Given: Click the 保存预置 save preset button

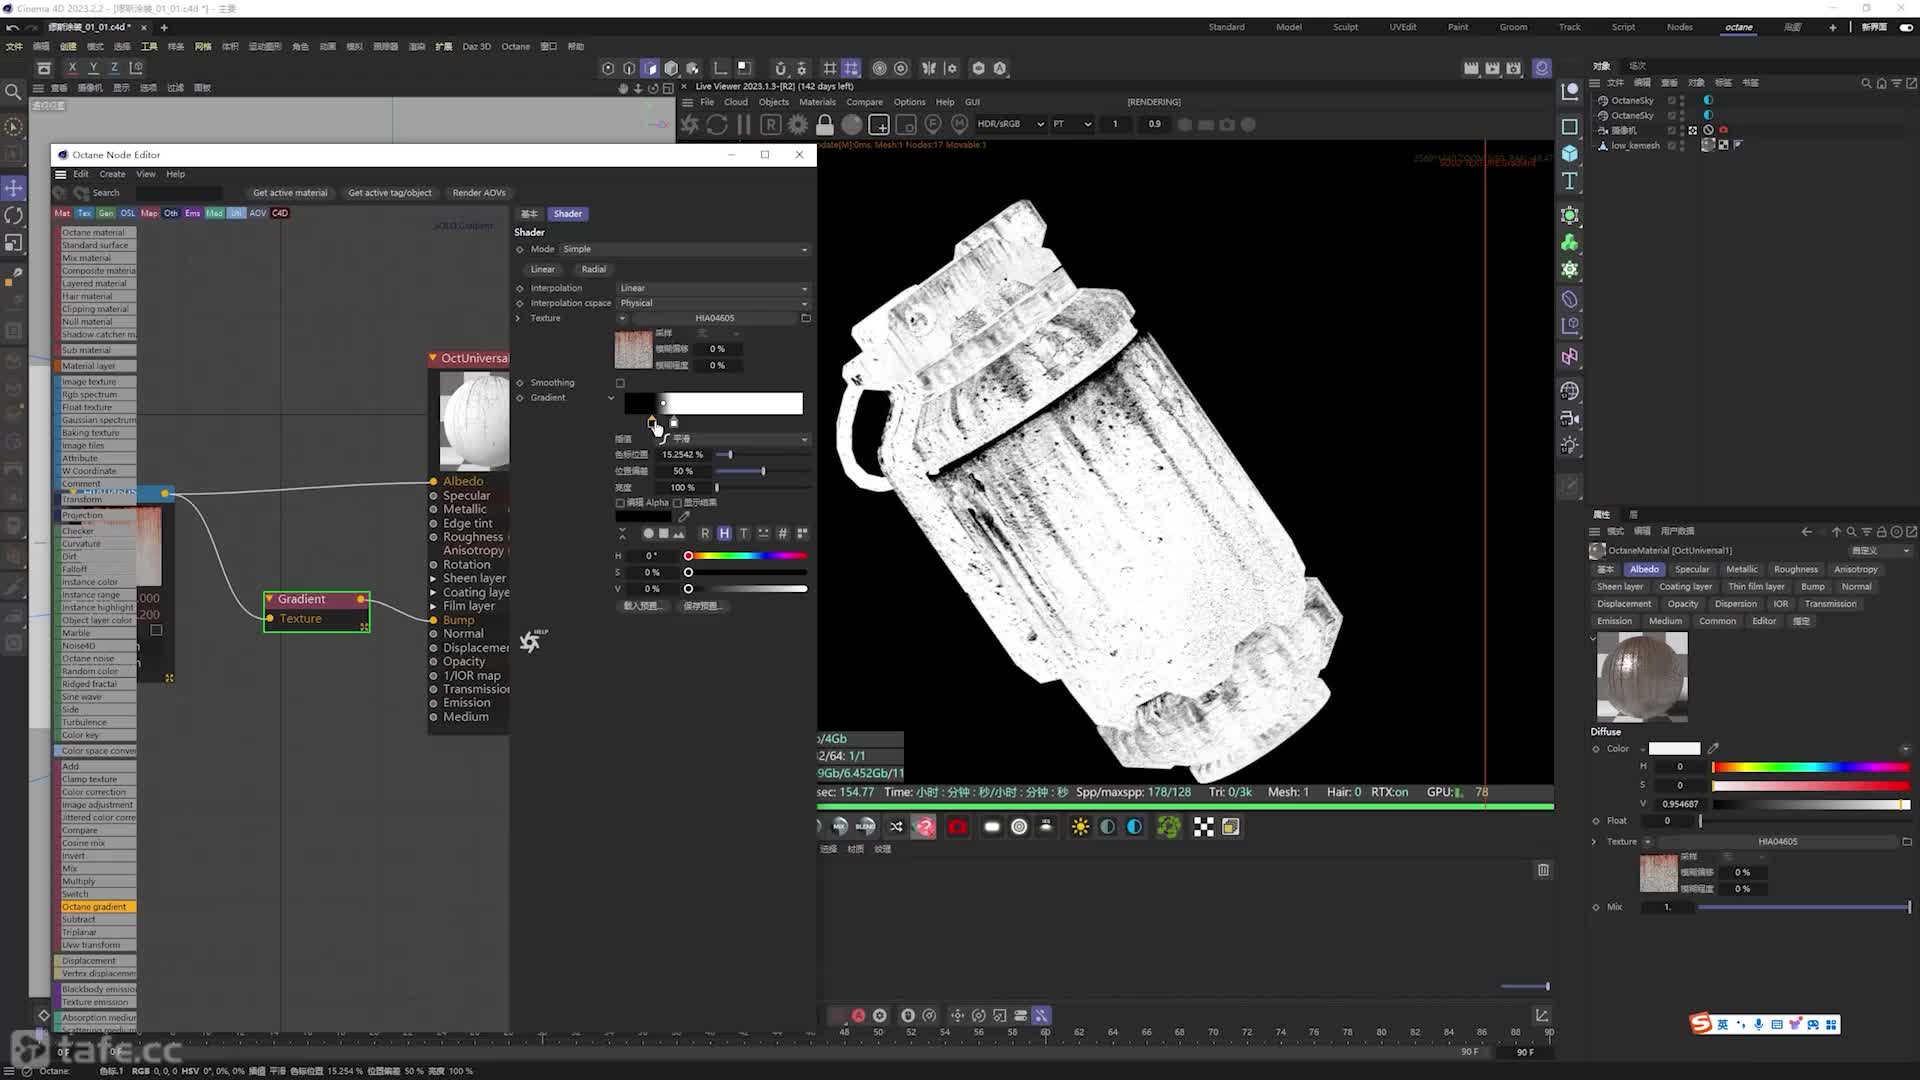Looking at the screenshot, I should pos(702,606).
